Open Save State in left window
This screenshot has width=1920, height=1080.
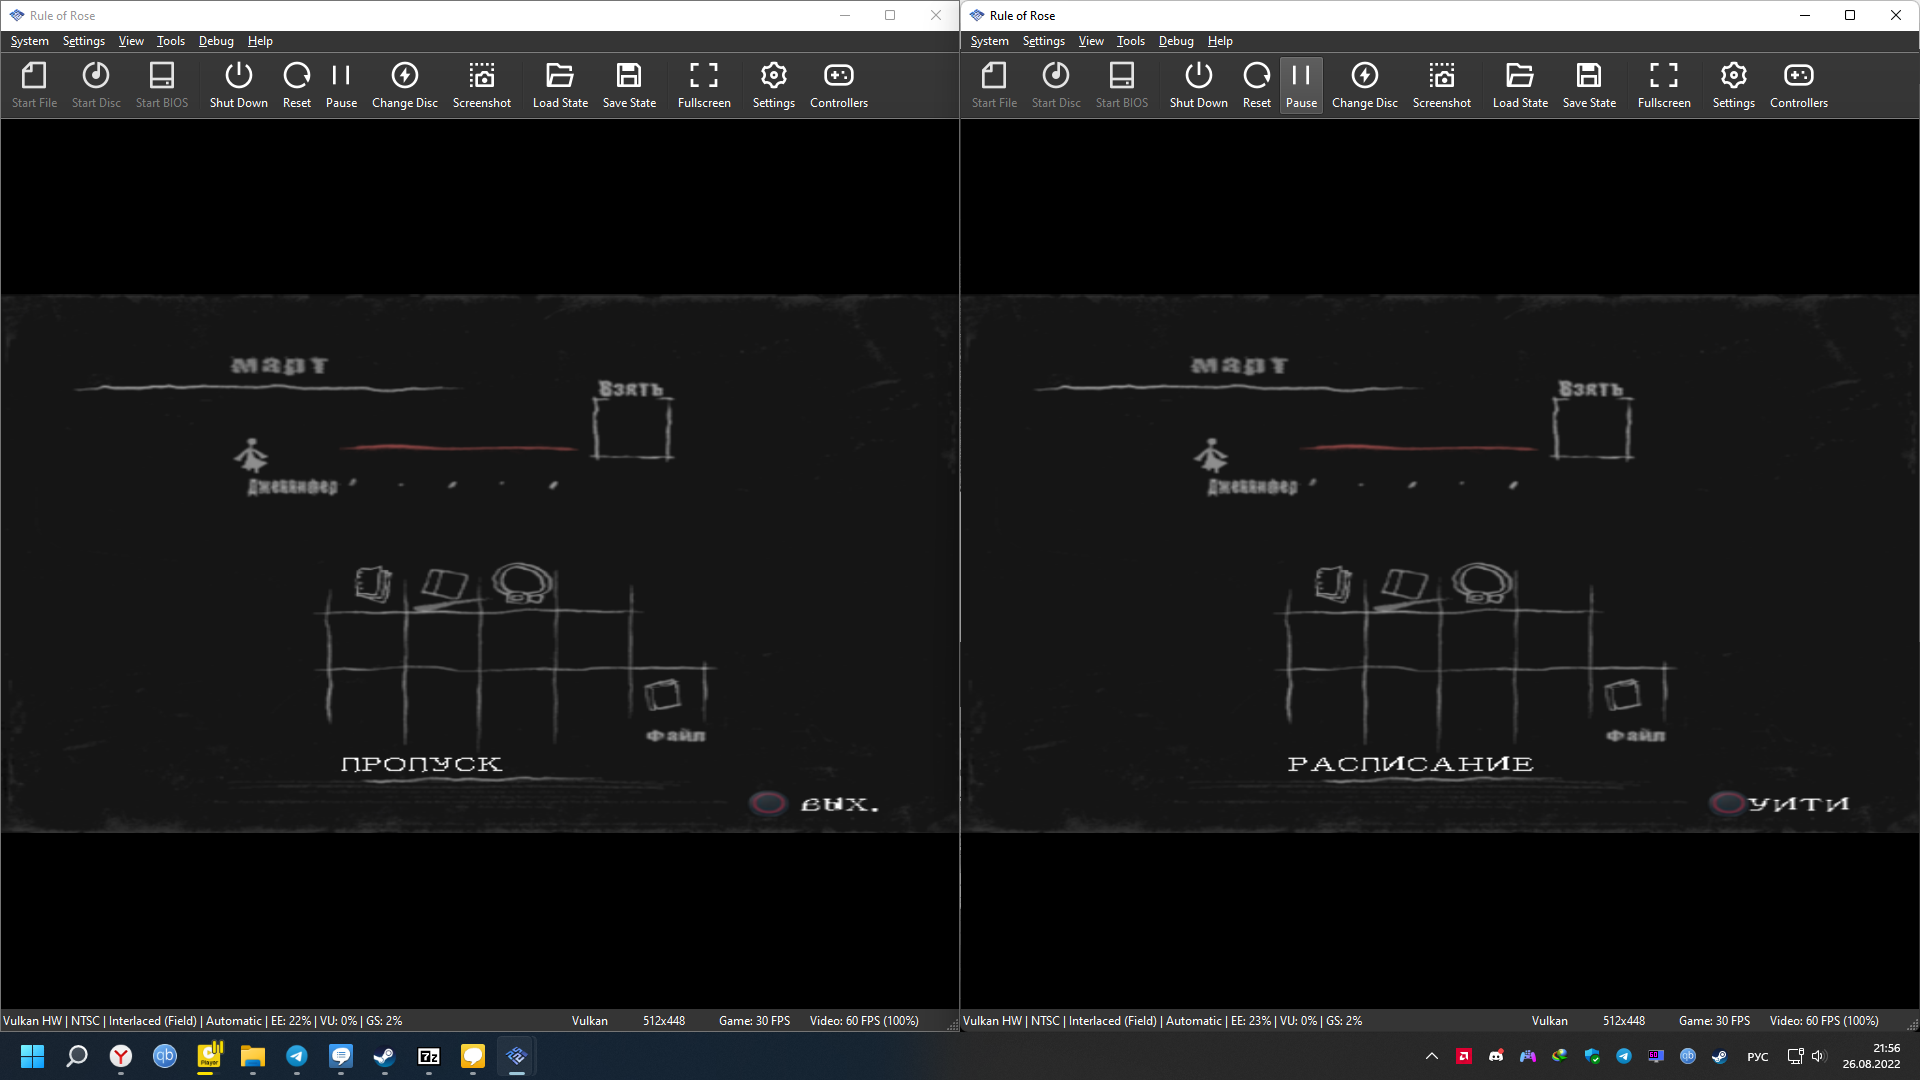tap(629, 85)
